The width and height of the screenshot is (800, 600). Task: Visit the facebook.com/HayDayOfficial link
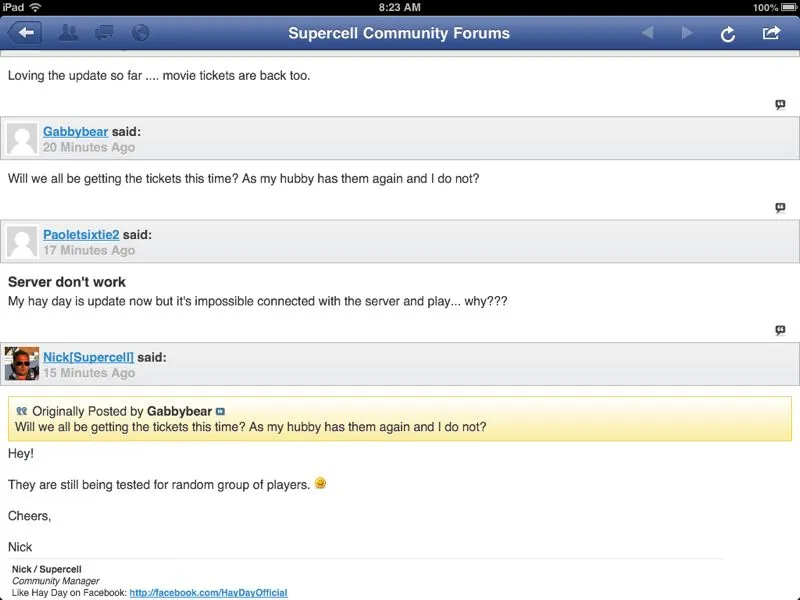208,592
